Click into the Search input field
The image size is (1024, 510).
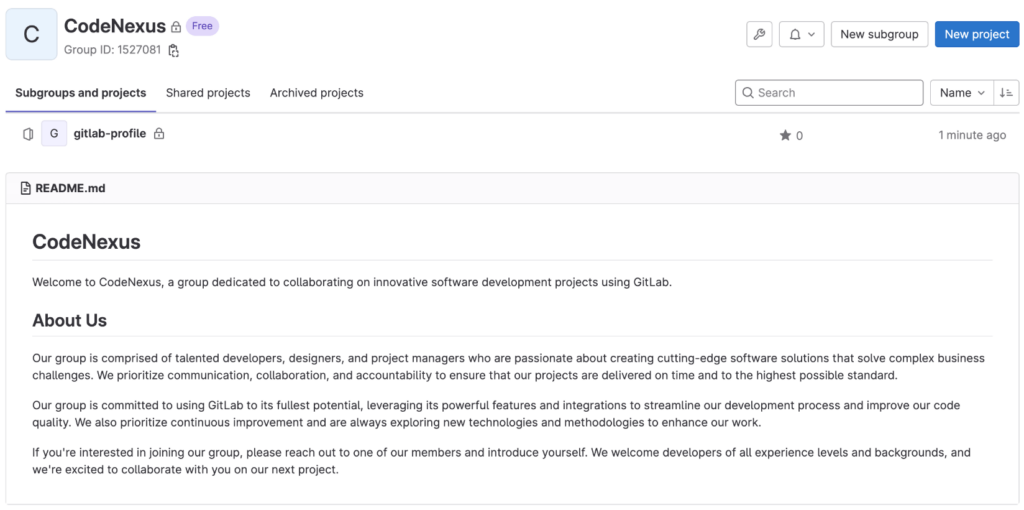[829, 93]
